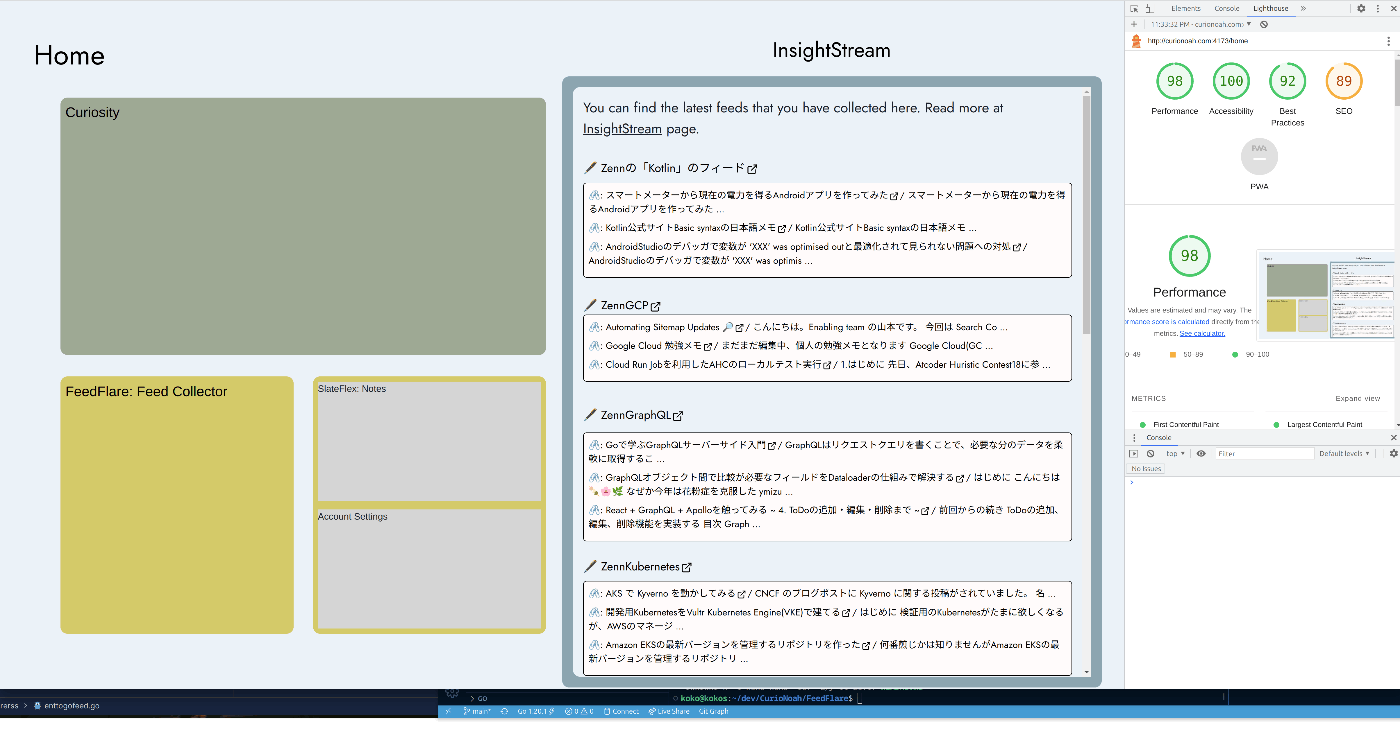The height and width of the screenshot is (729, 1400).
Task: Switch to the Elements tab
Action: tap(1185, 8)
